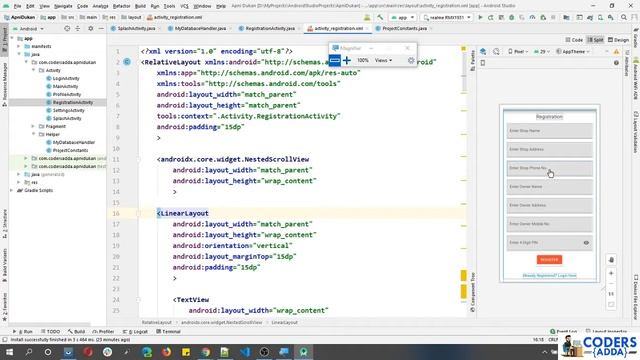Click the orange Register button in preview

click(x=549, y=260)
